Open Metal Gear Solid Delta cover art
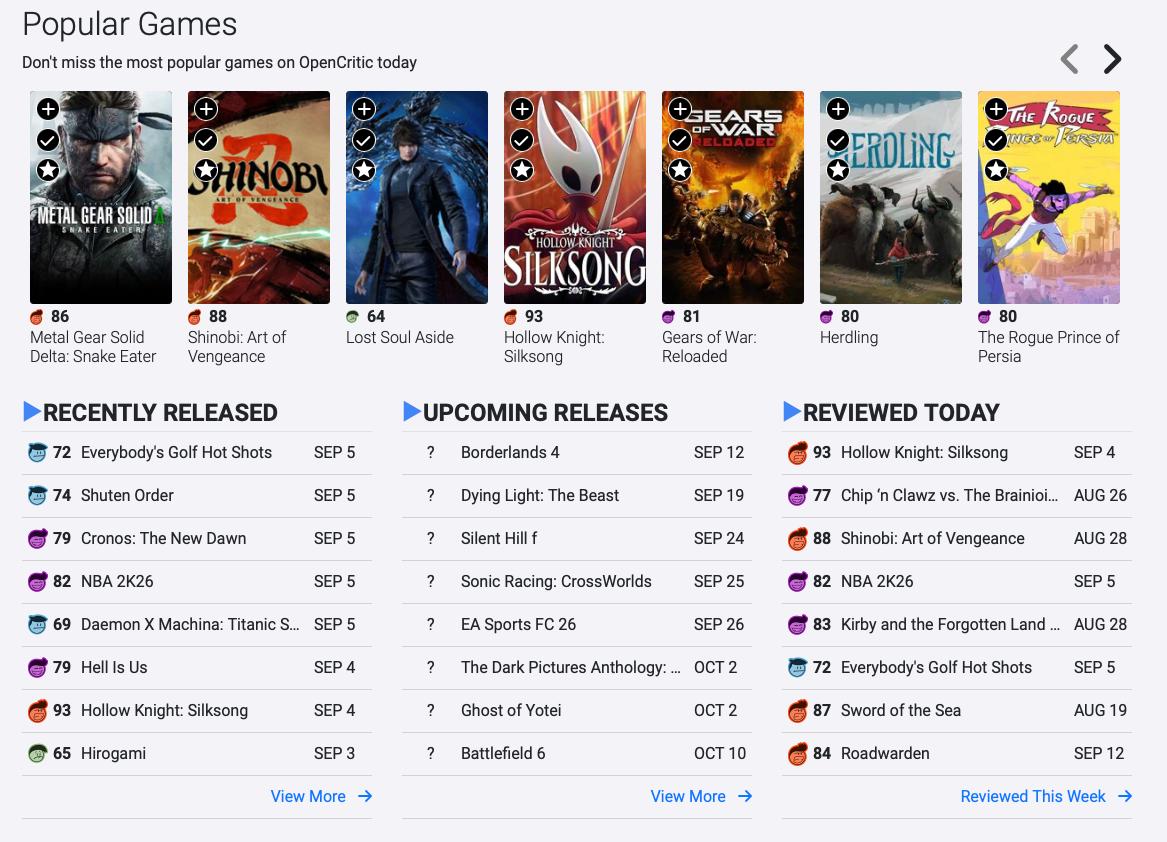Screen dimensions: 1167x842 point(100,197)
